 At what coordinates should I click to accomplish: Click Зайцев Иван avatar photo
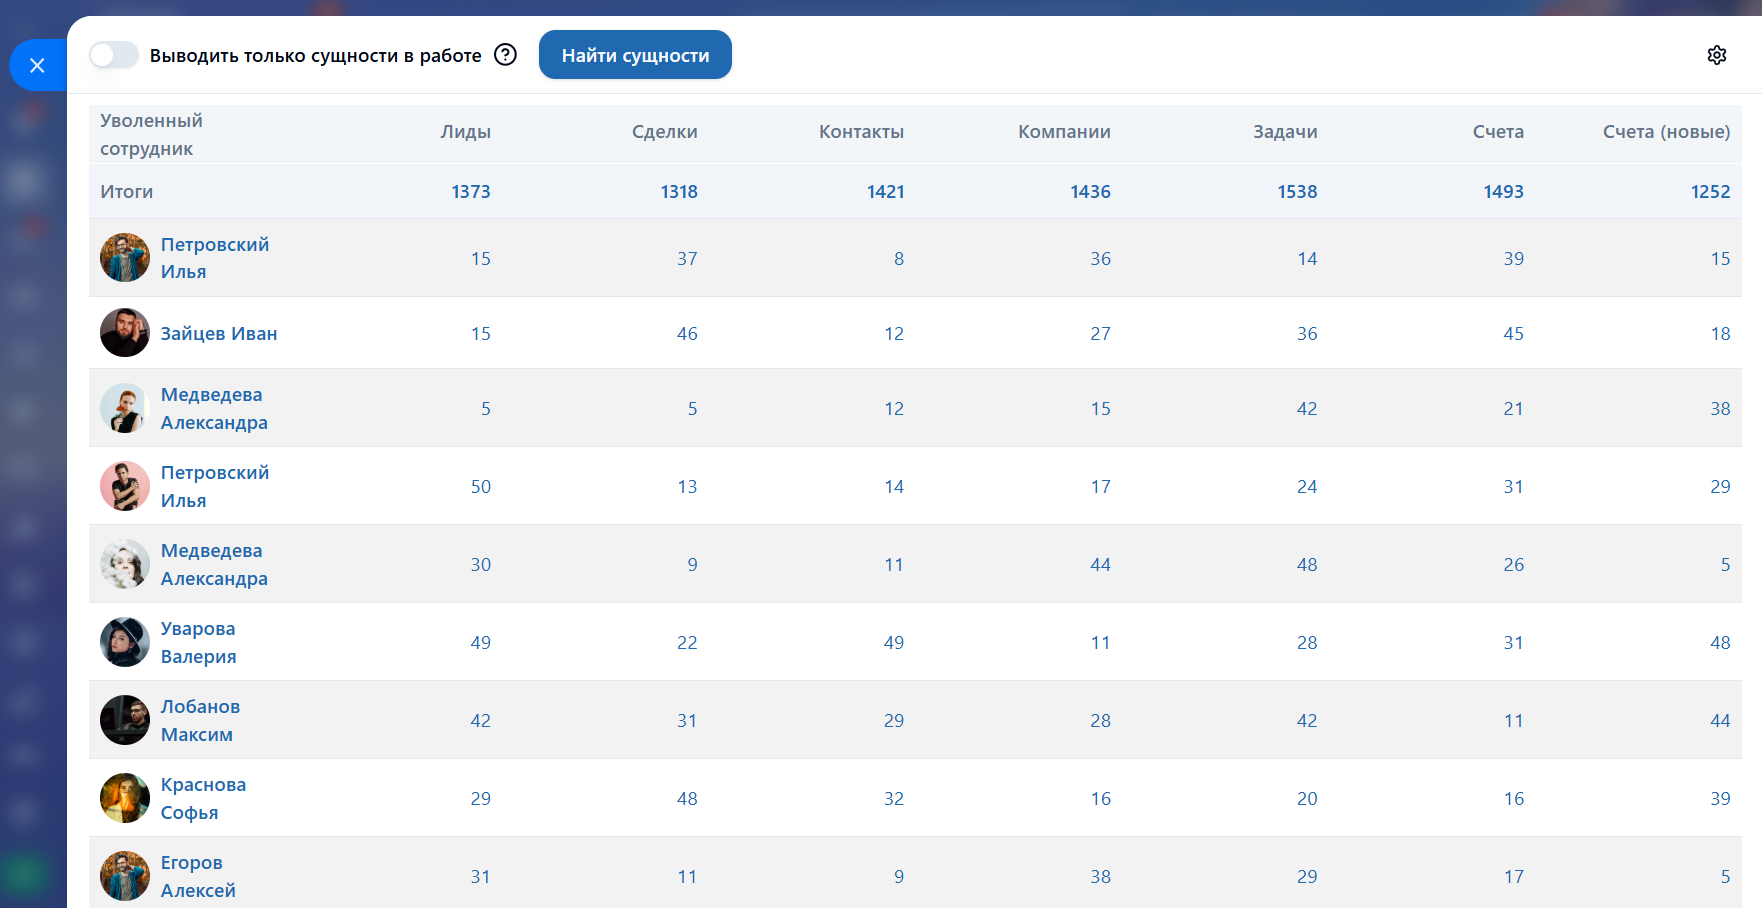tap(125, 333)
